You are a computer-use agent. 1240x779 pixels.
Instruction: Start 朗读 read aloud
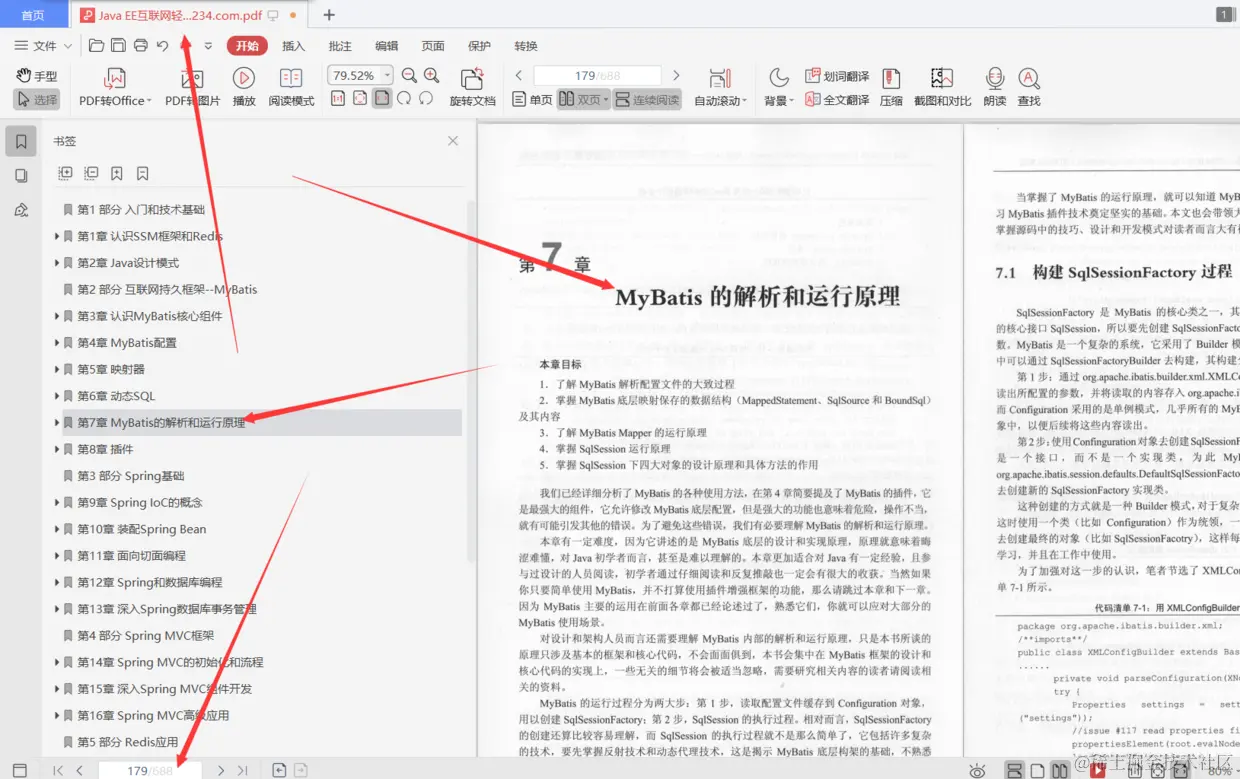pyautogui.click(x=994, y=87)
